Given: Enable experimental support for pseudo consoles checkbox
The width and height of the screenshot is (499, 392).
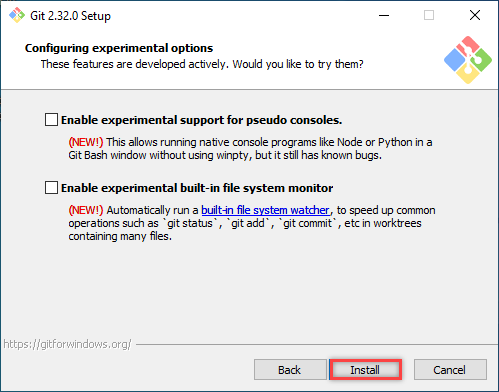Looking at the screenshot, I should [x=51, y=120].
